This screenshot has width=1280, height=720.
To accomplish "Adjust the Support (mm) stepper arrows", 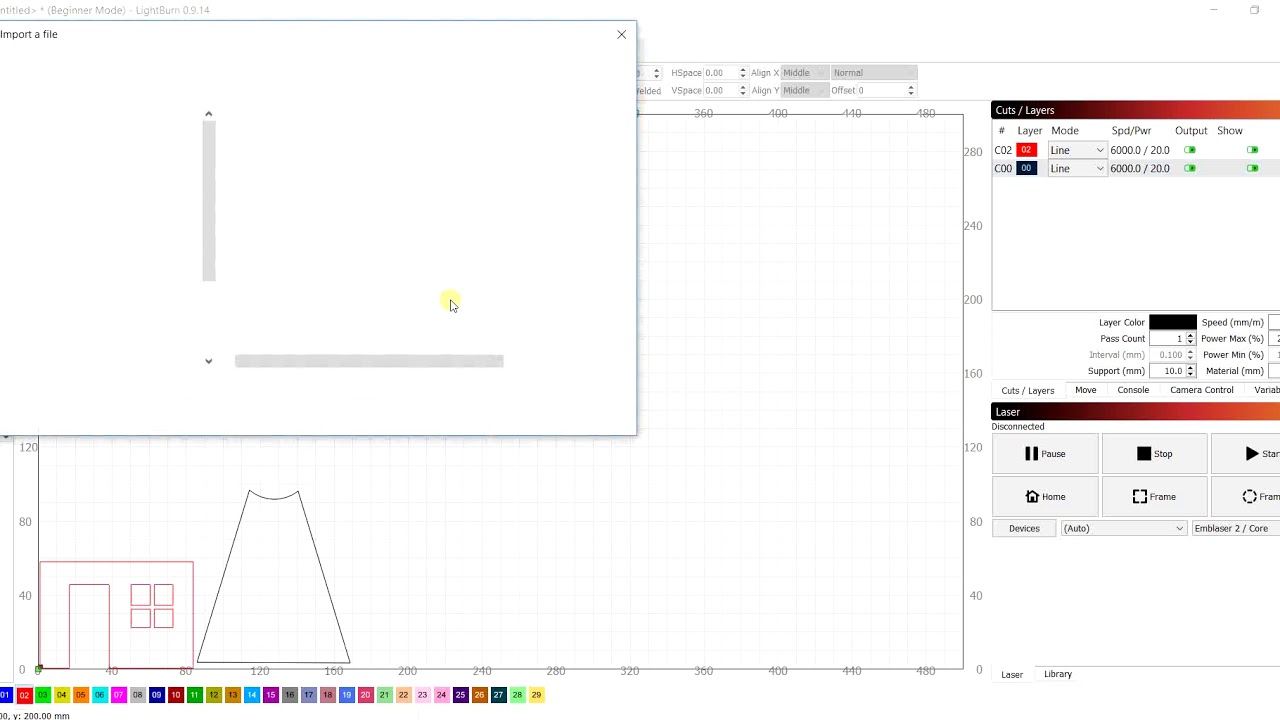I will [x=1190, y=371].
